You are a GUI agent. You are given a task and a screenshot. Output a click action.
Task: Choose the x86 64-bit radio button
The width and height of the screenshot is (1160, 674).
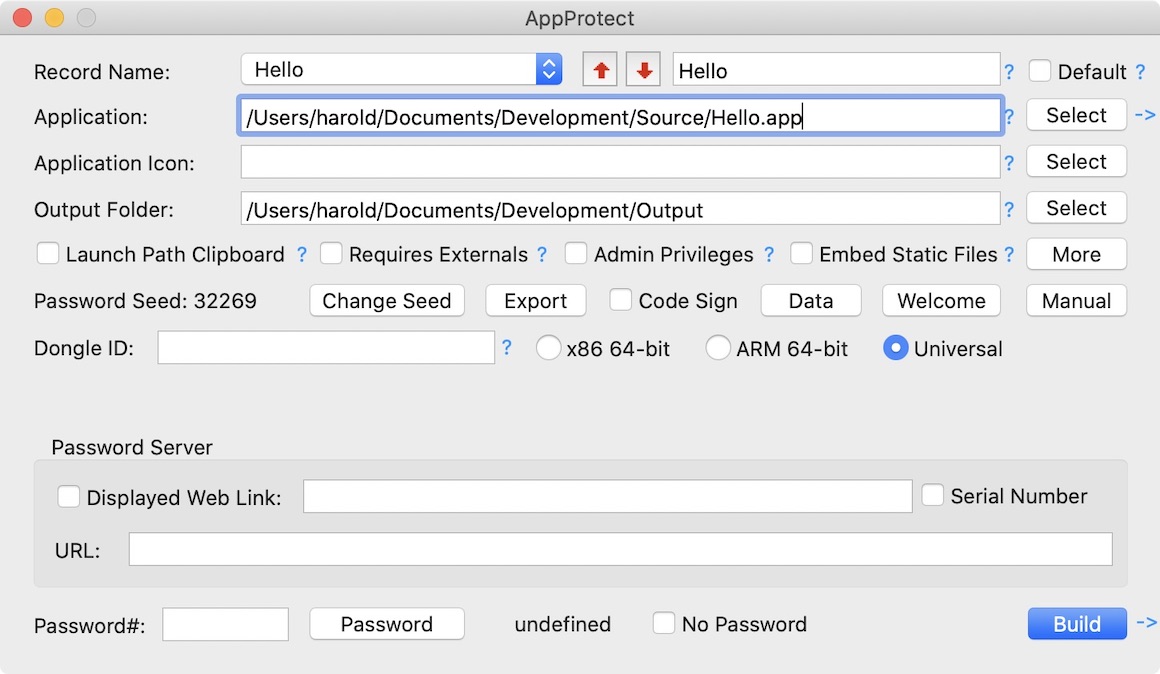[549, 348]
